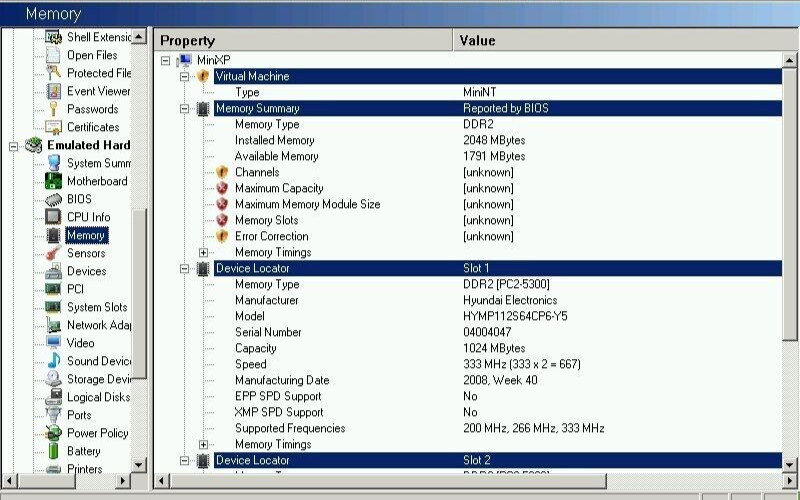This screenshot has height=500, width=800.
Task: Click the Available Memory row
Action: click(x=497, y=156)
